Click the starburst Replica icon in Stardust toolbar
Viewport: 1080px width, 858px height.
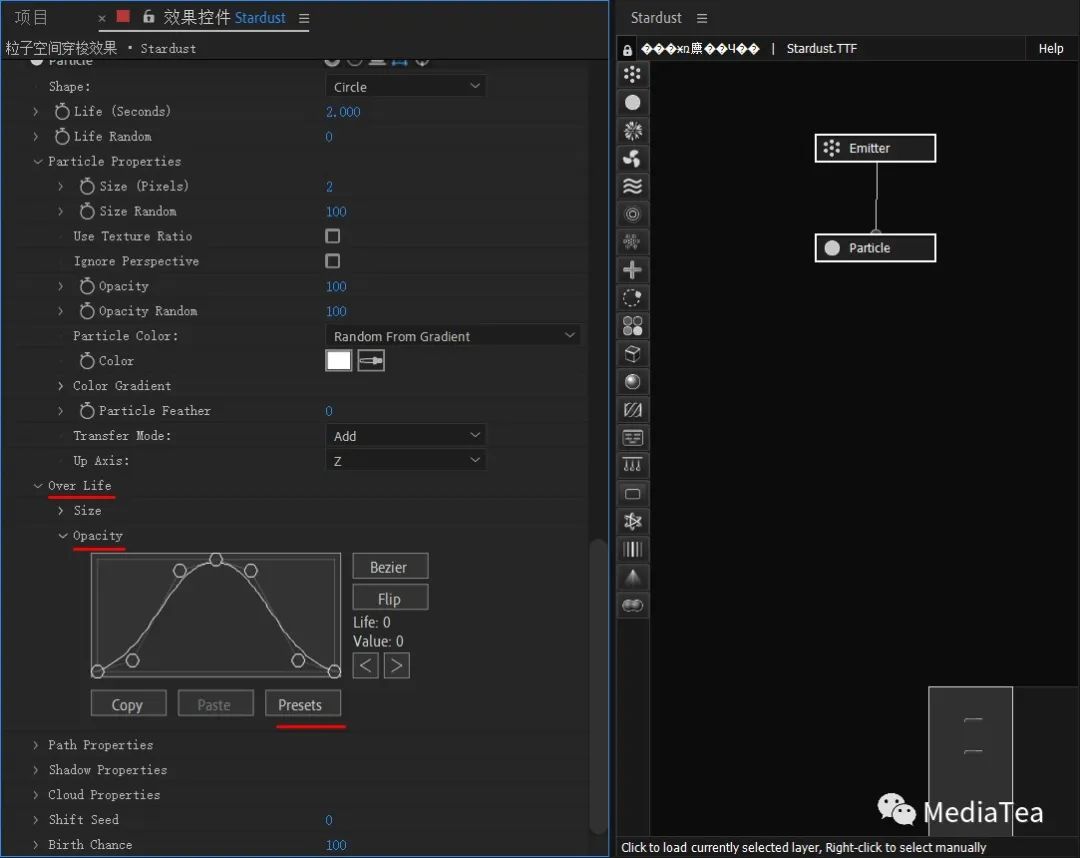632,130
